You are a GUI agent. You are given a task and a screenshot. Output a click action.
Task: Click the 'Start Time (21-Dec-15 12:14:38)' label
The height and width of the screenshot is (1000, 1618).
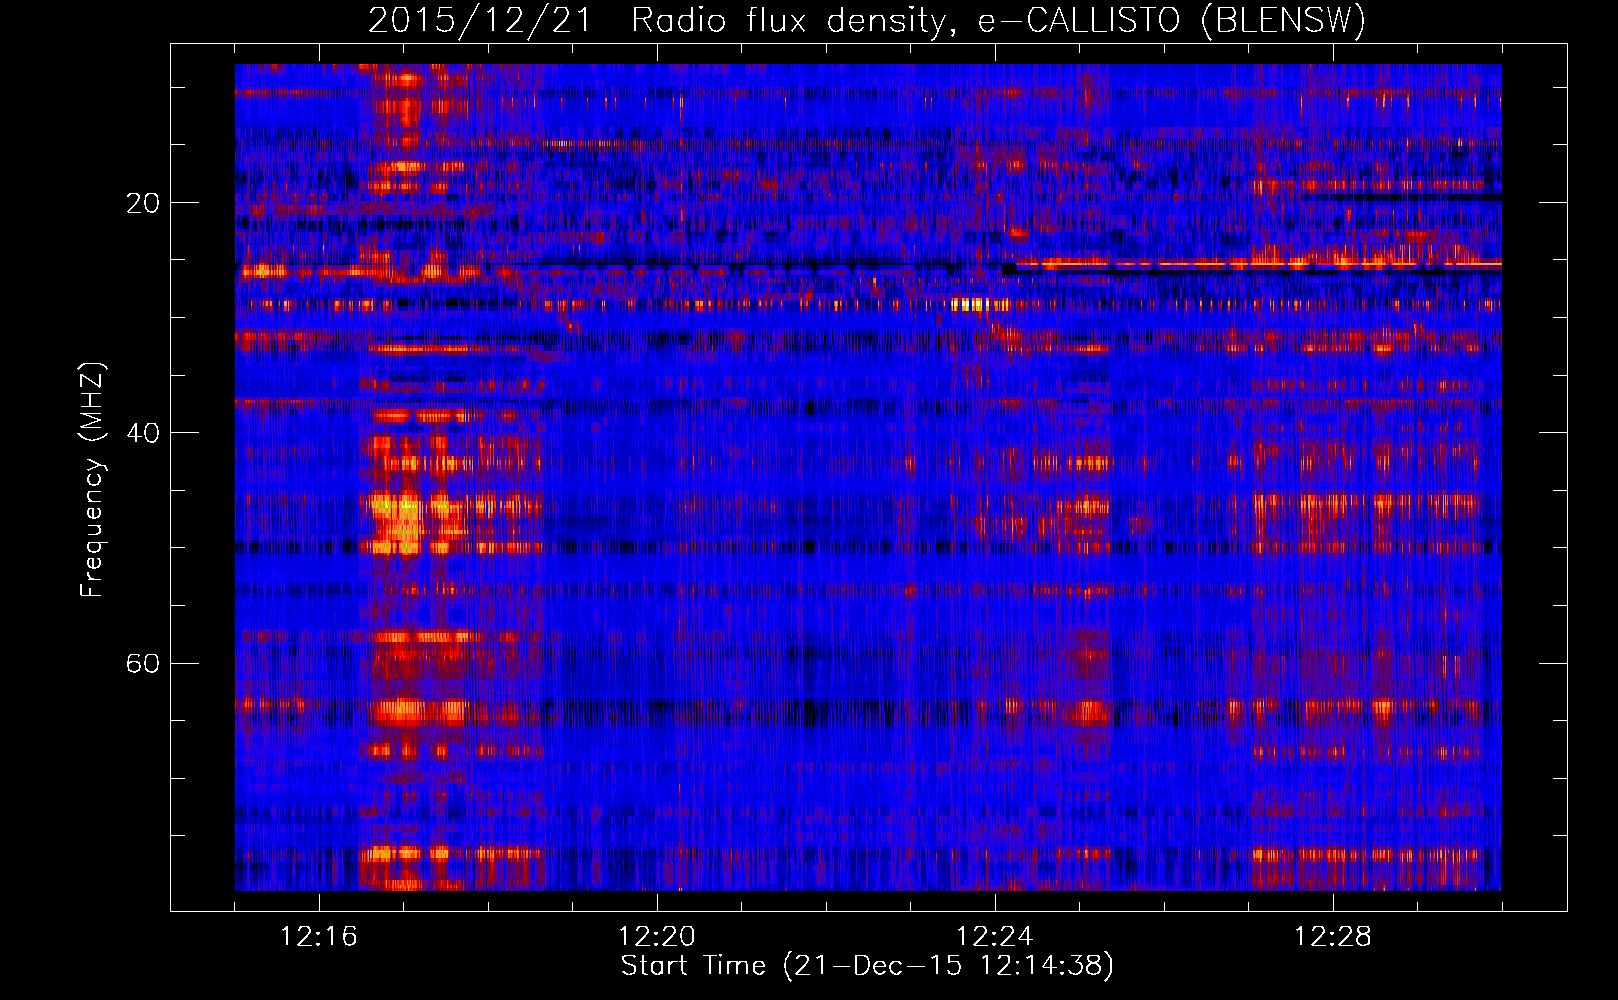click(867, 966)
